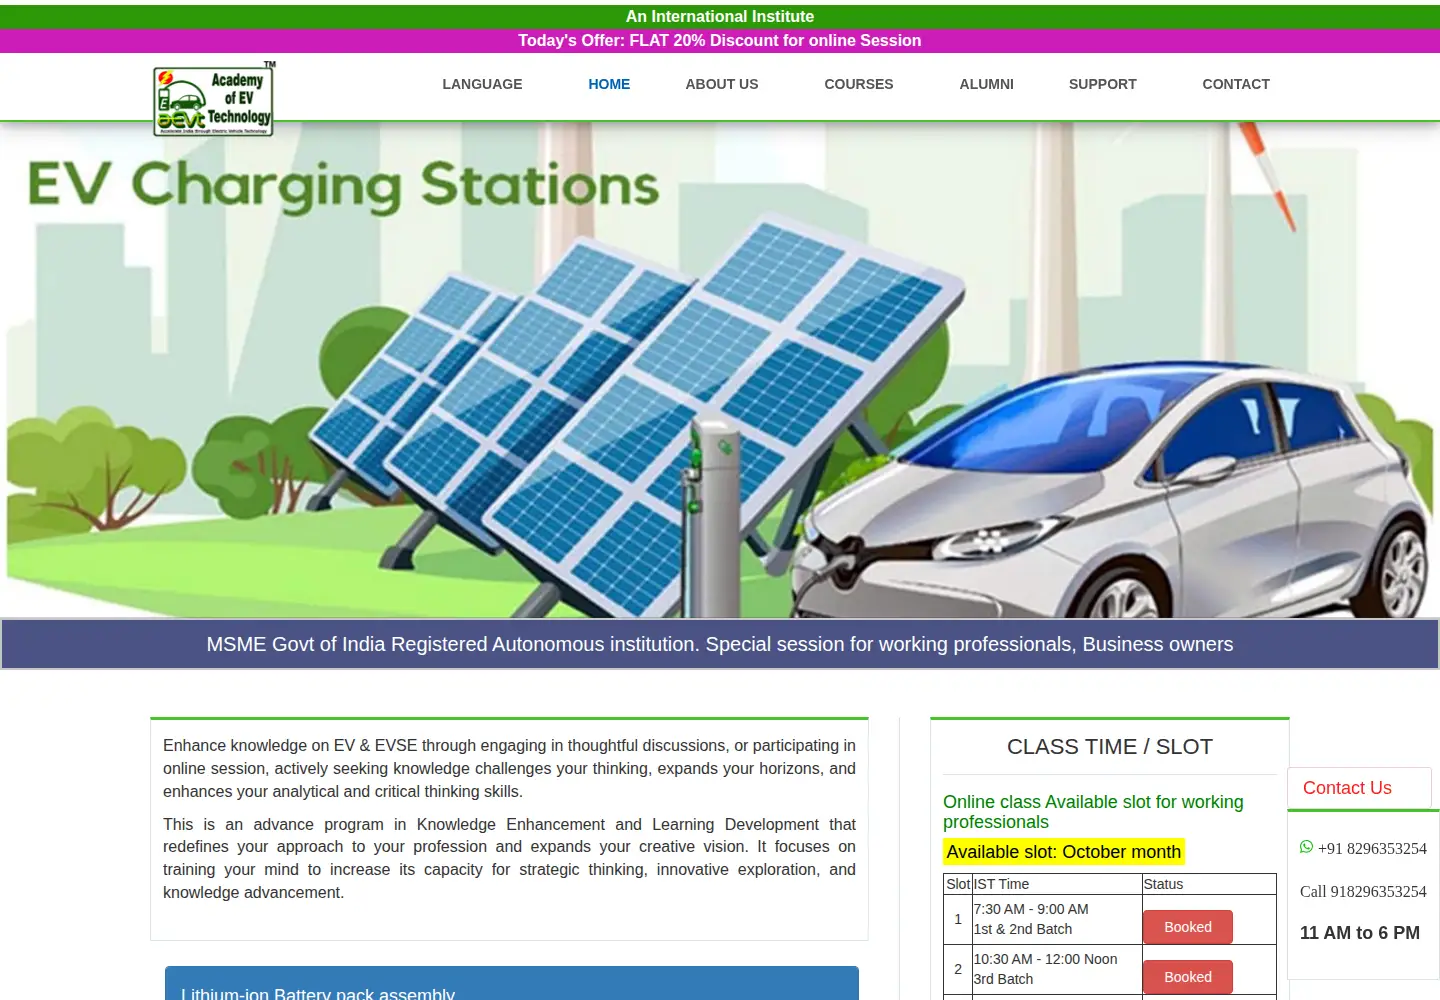Open the ABOUT US menu
1440x1000 pixels.
[722, 84]
